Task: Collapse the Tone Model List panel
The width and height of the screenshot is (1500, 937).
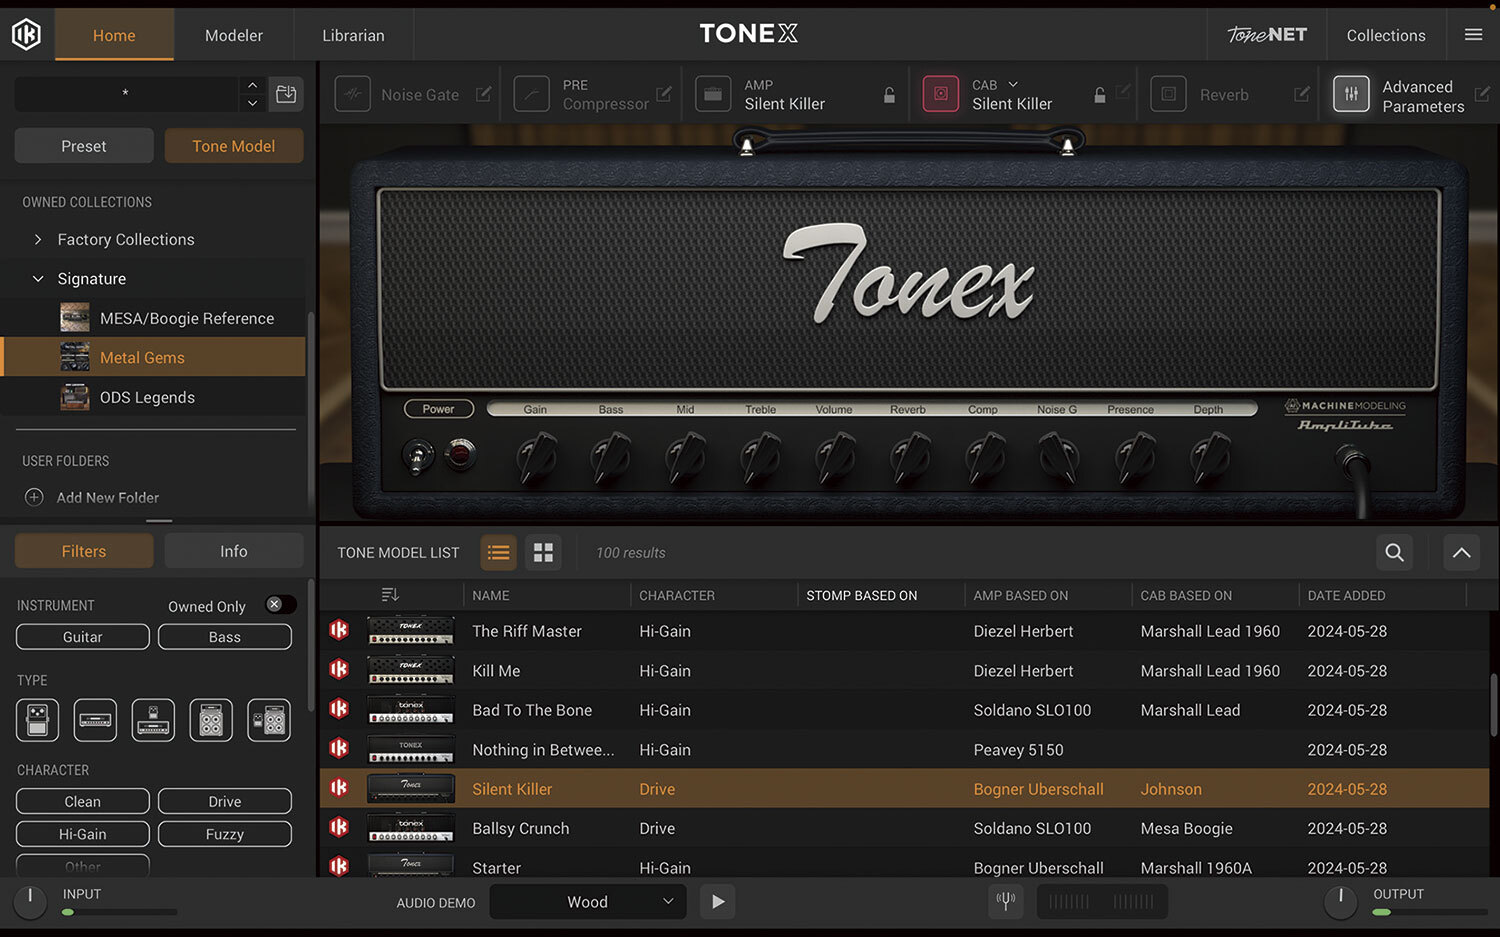Action: 1461,552
